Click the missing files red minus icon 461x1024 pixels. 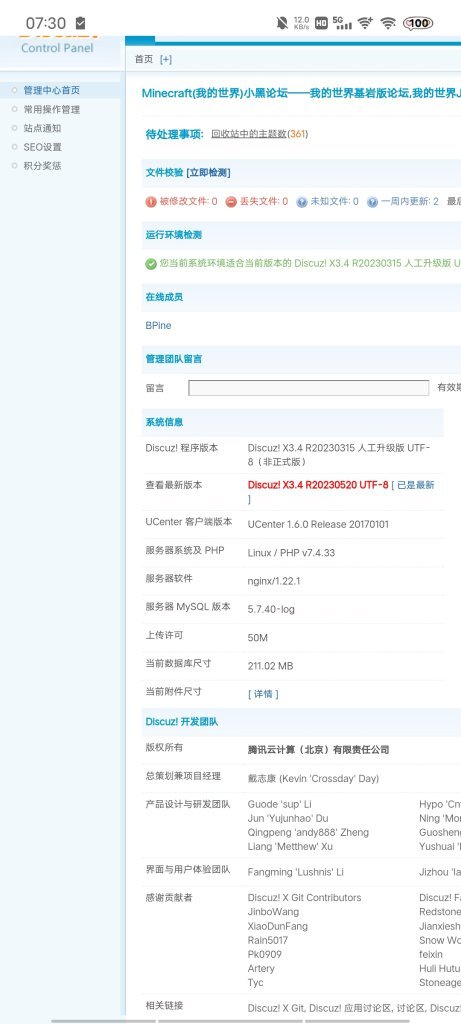[231, 202]
